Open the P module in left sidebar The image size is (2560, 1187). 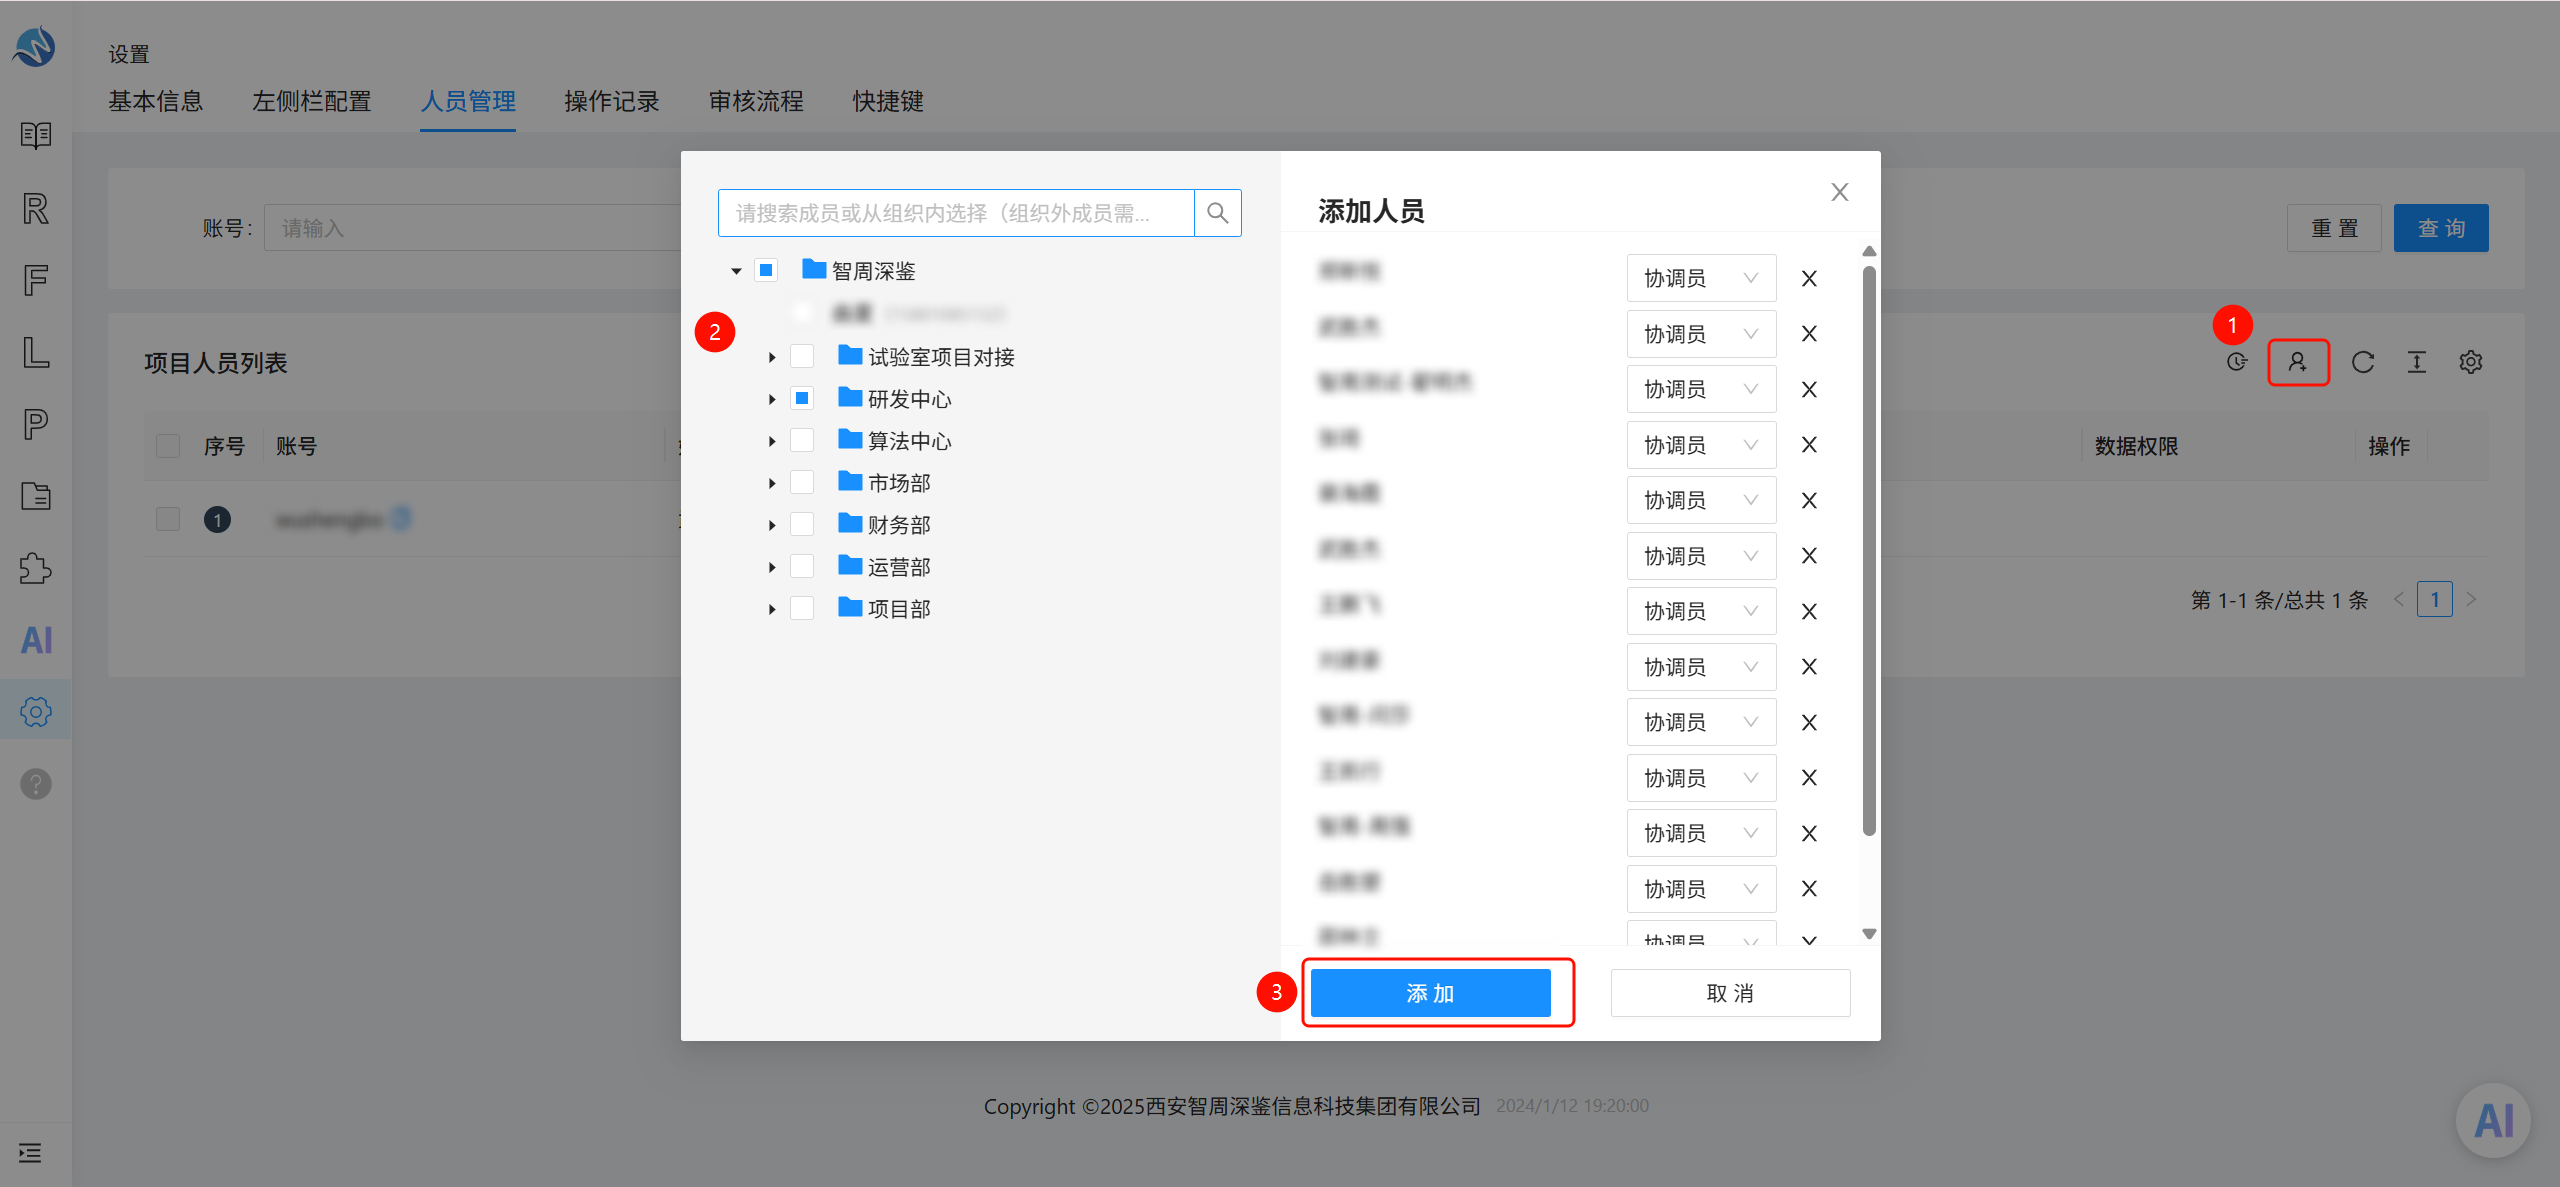36,424
